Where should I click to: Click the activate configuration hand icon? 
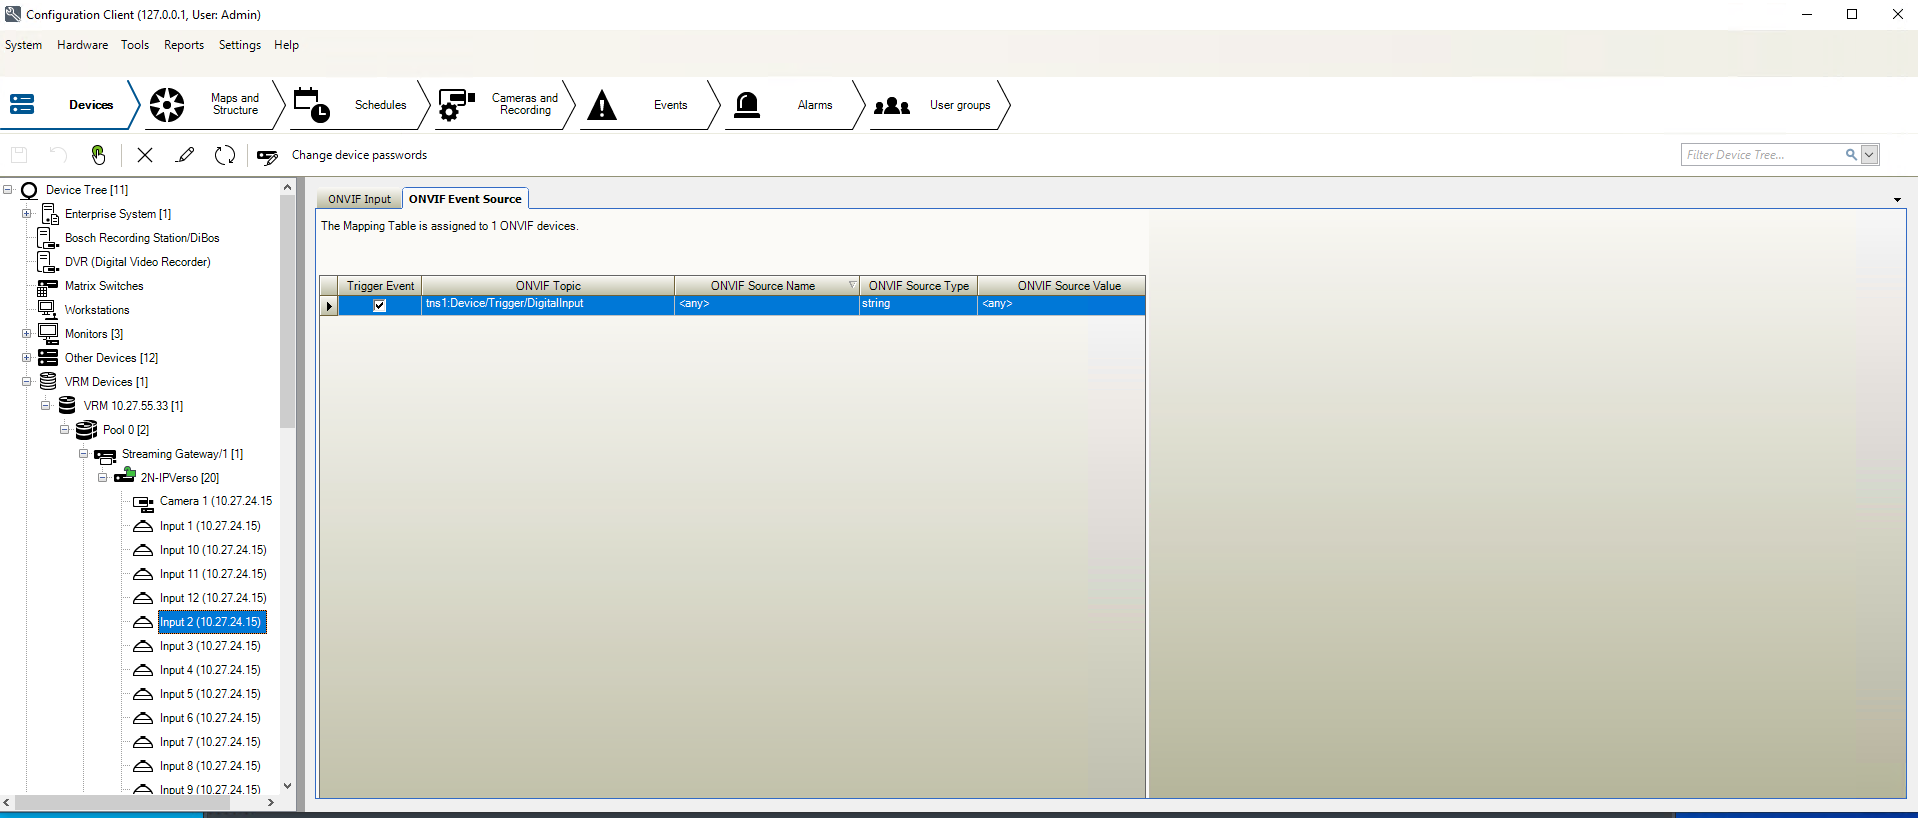[98, 155]
